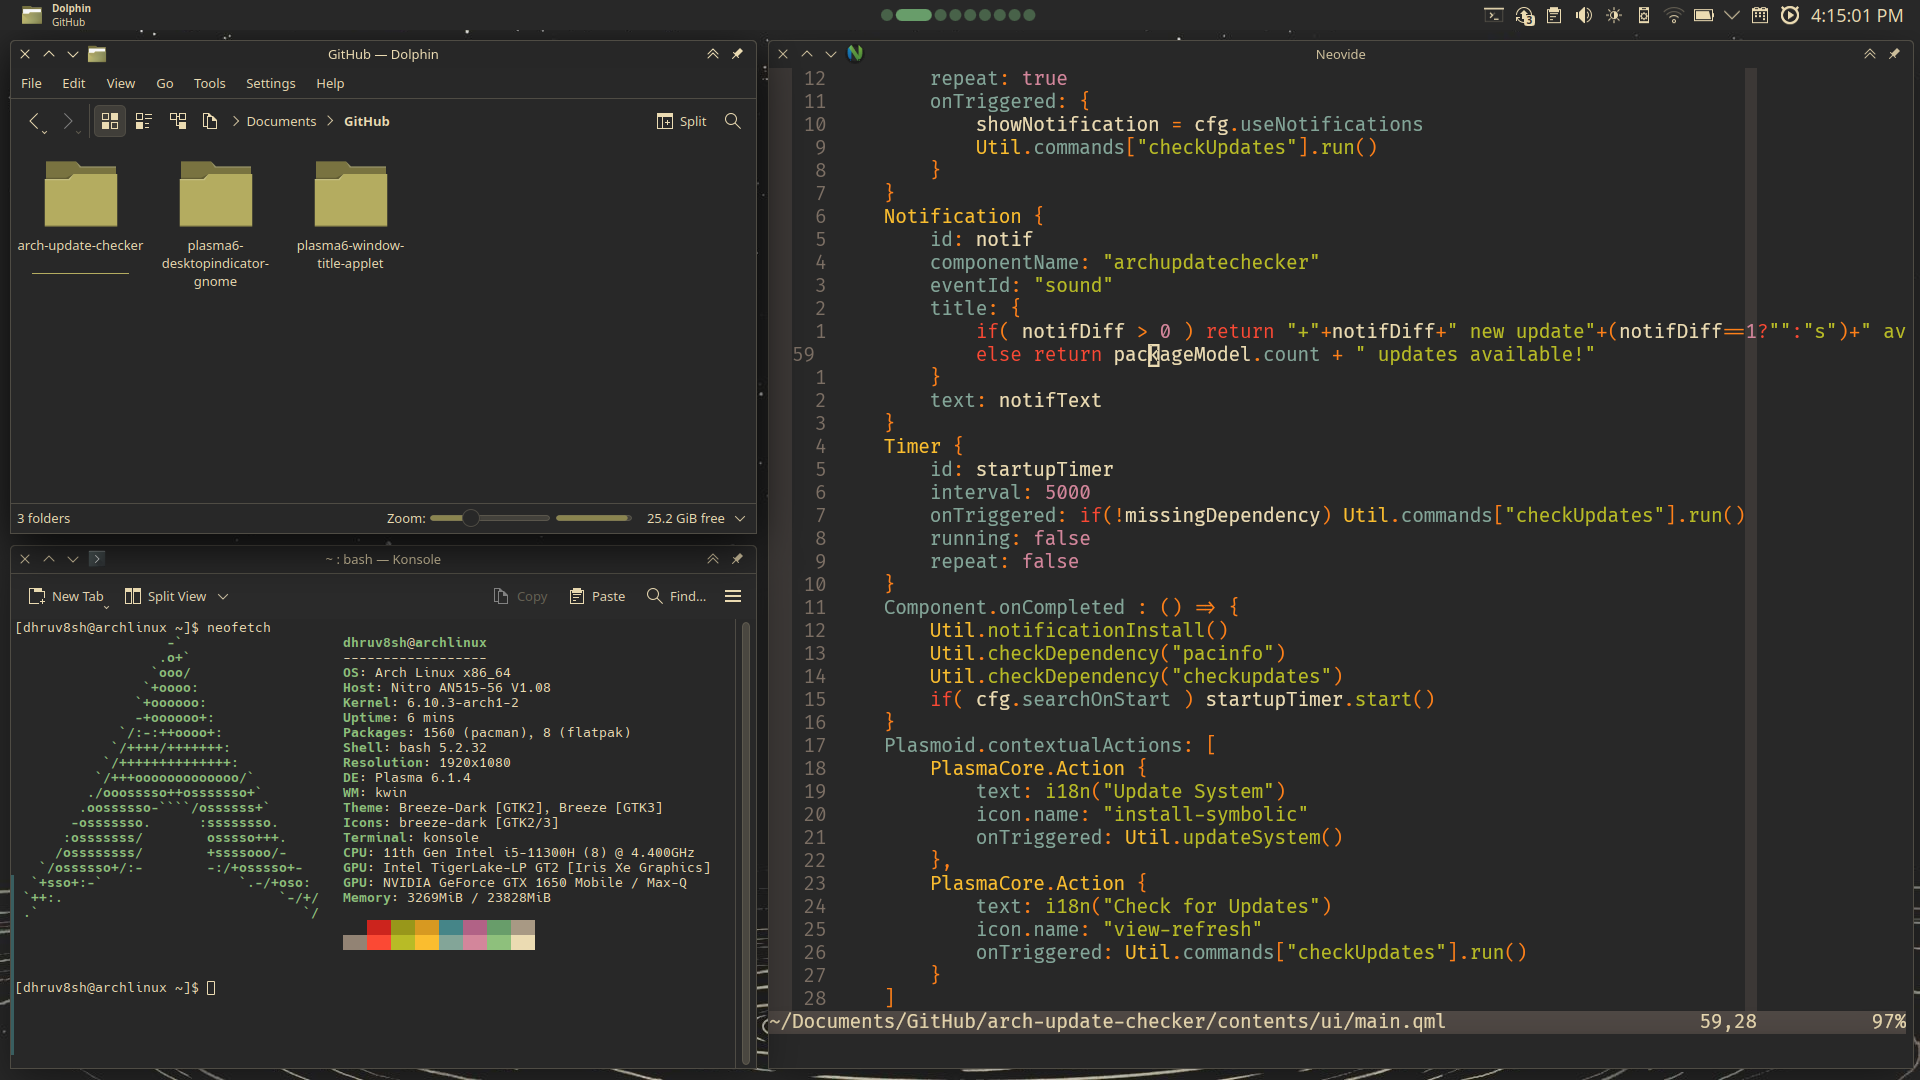
Task: Open the search bar in Dolphin
Action: click(733, 121)
